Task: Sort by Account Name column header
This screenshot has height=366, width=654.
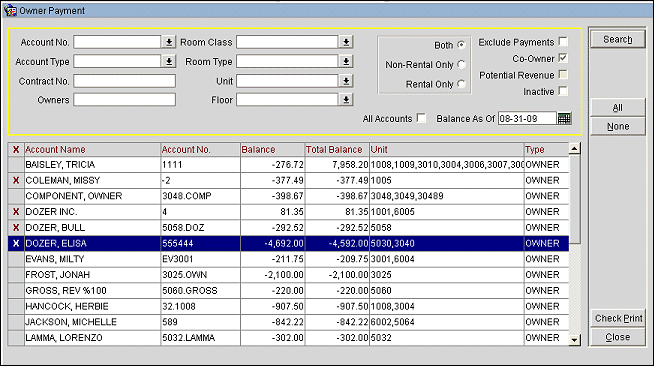Action: tap(92, 150)
